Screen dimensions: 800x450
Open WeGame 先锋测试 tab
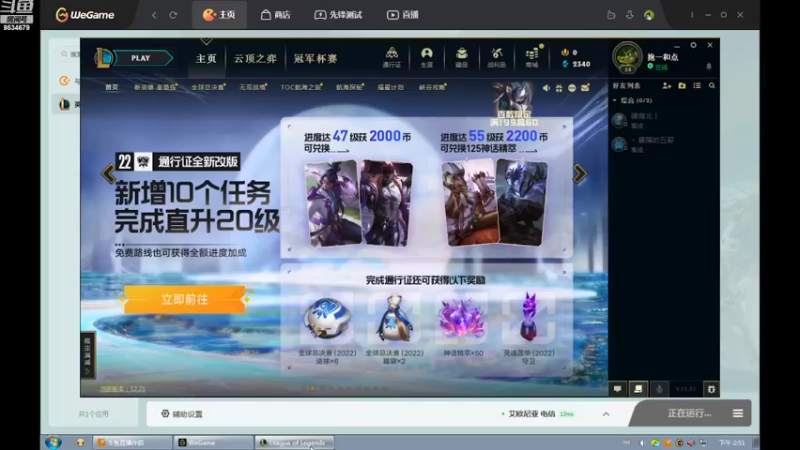pos(338,15)
